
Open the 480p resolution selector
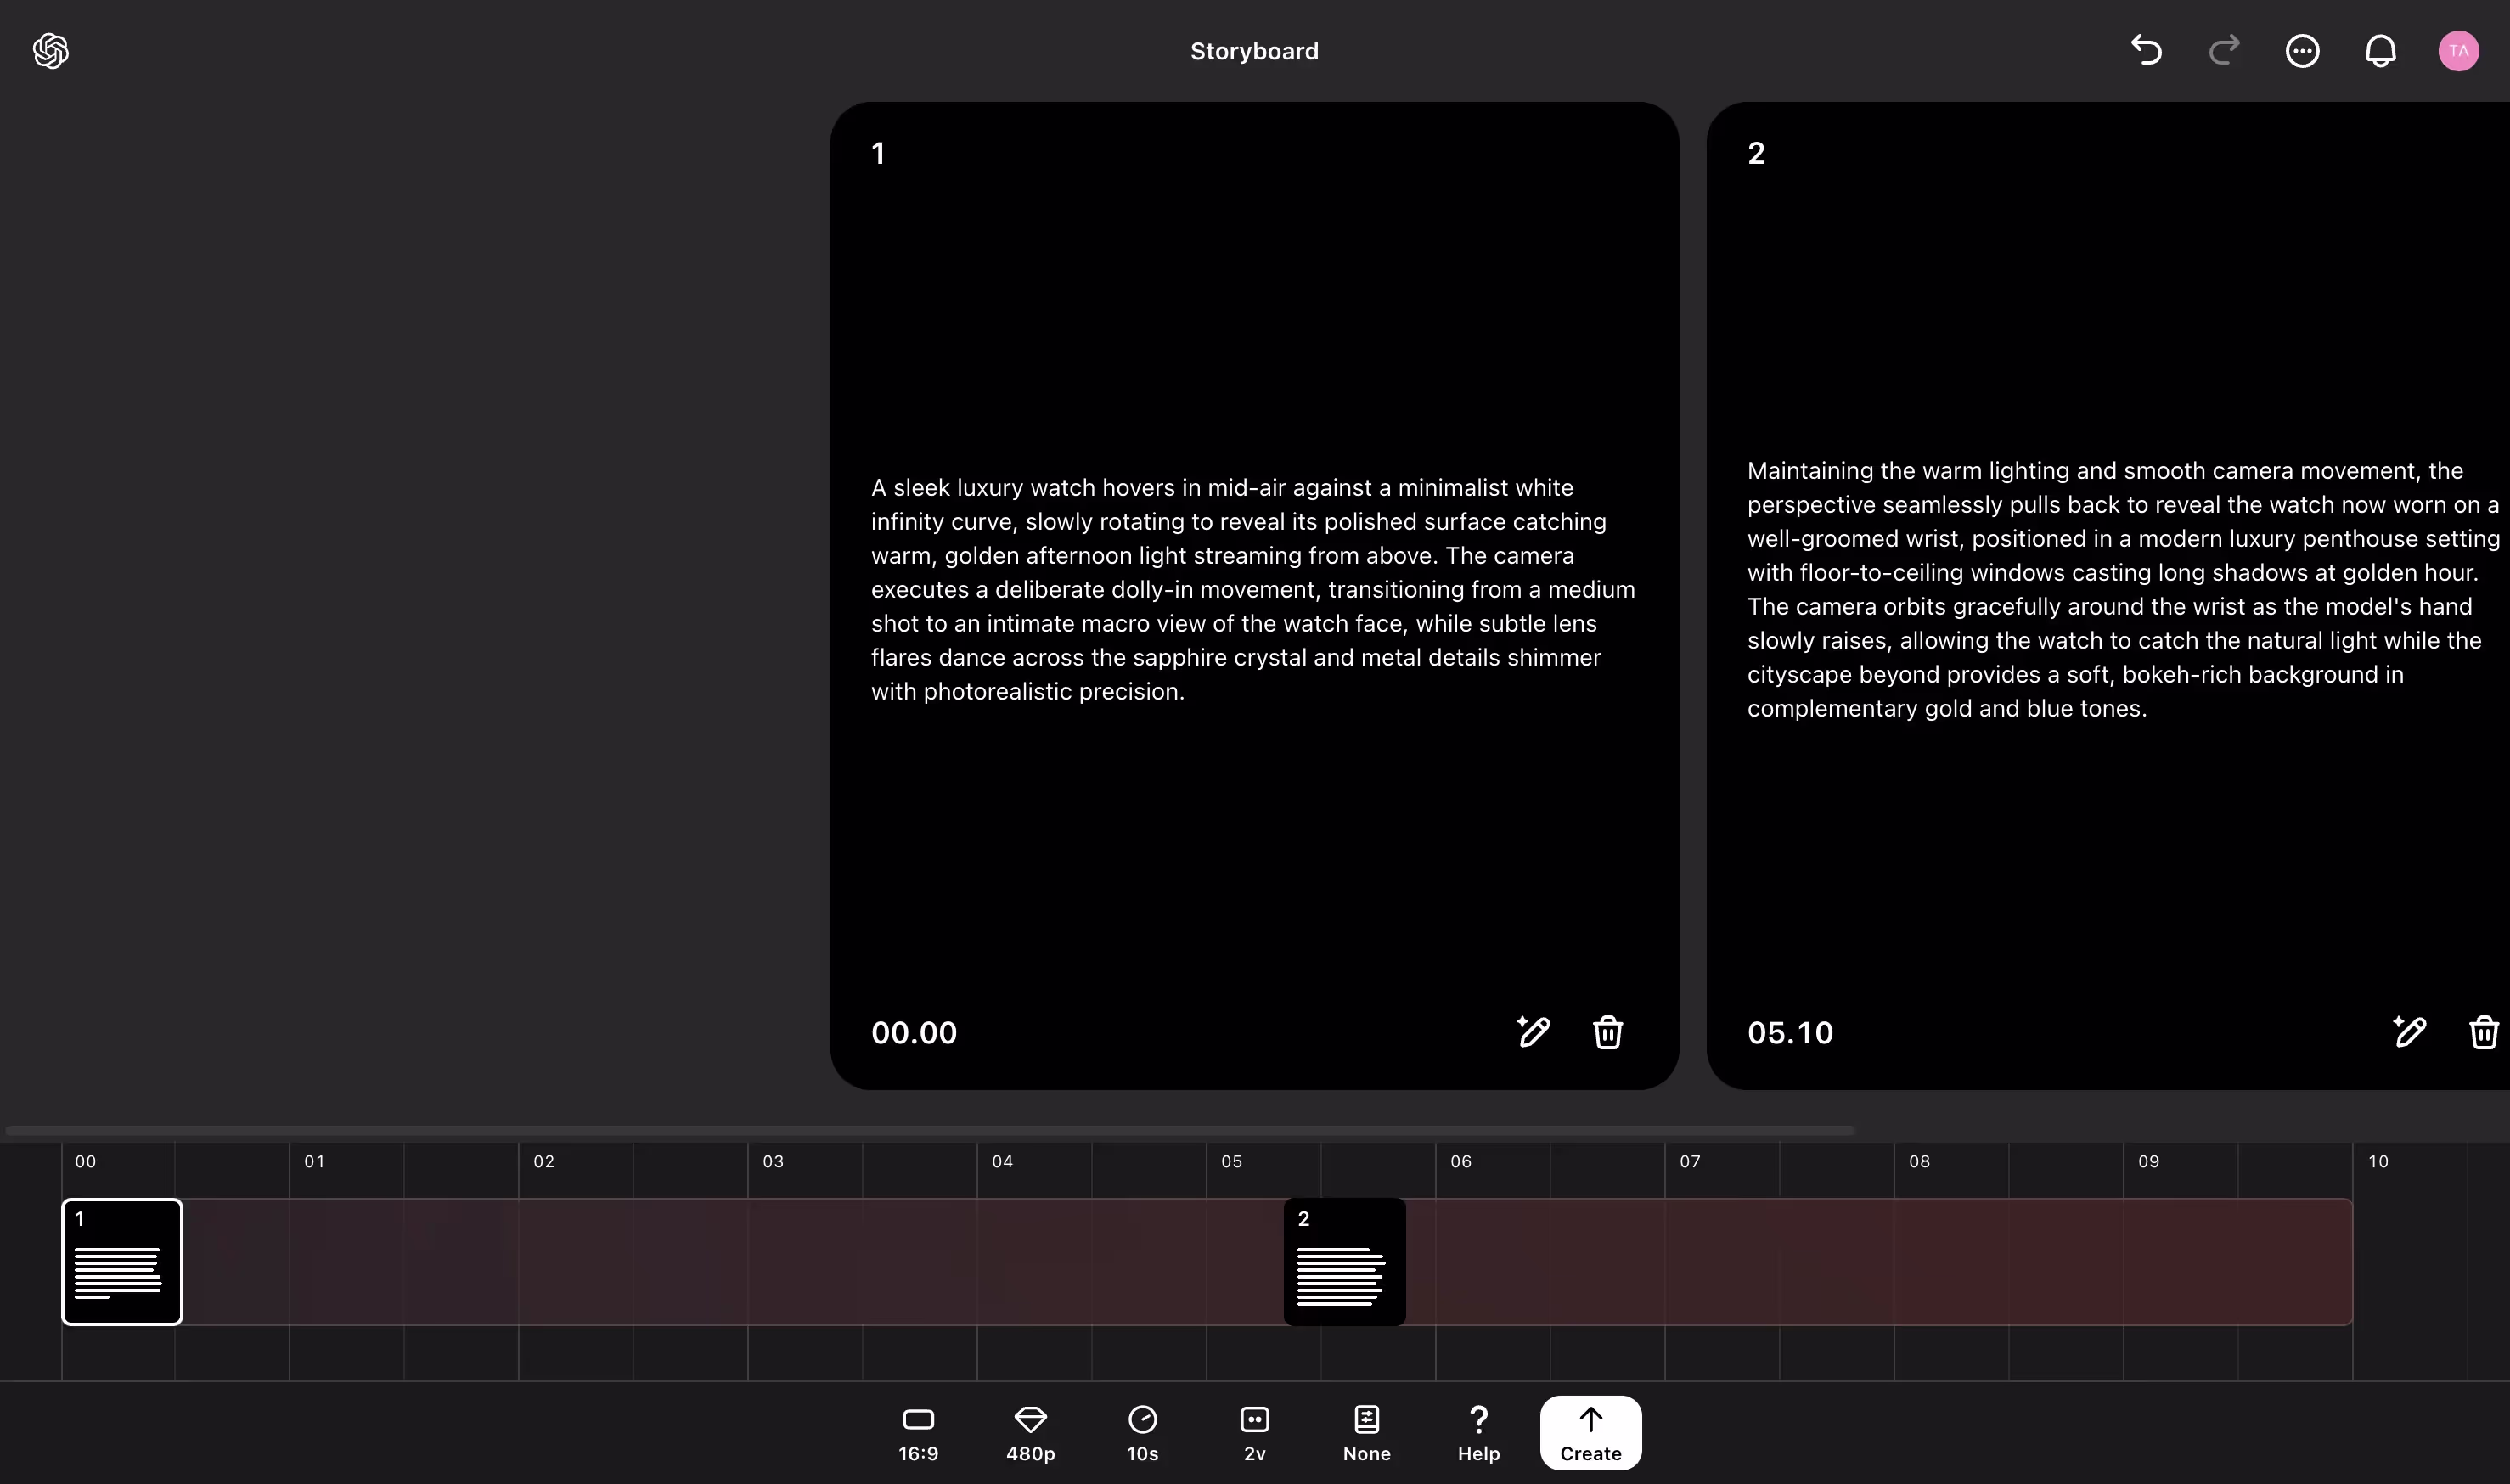(1030, 1433)
